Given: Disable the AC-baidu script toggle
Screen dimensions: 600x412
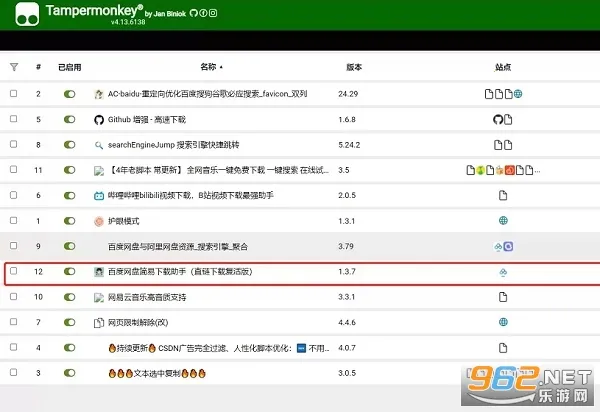Looking at the screenshot, I should click(70, 94).
